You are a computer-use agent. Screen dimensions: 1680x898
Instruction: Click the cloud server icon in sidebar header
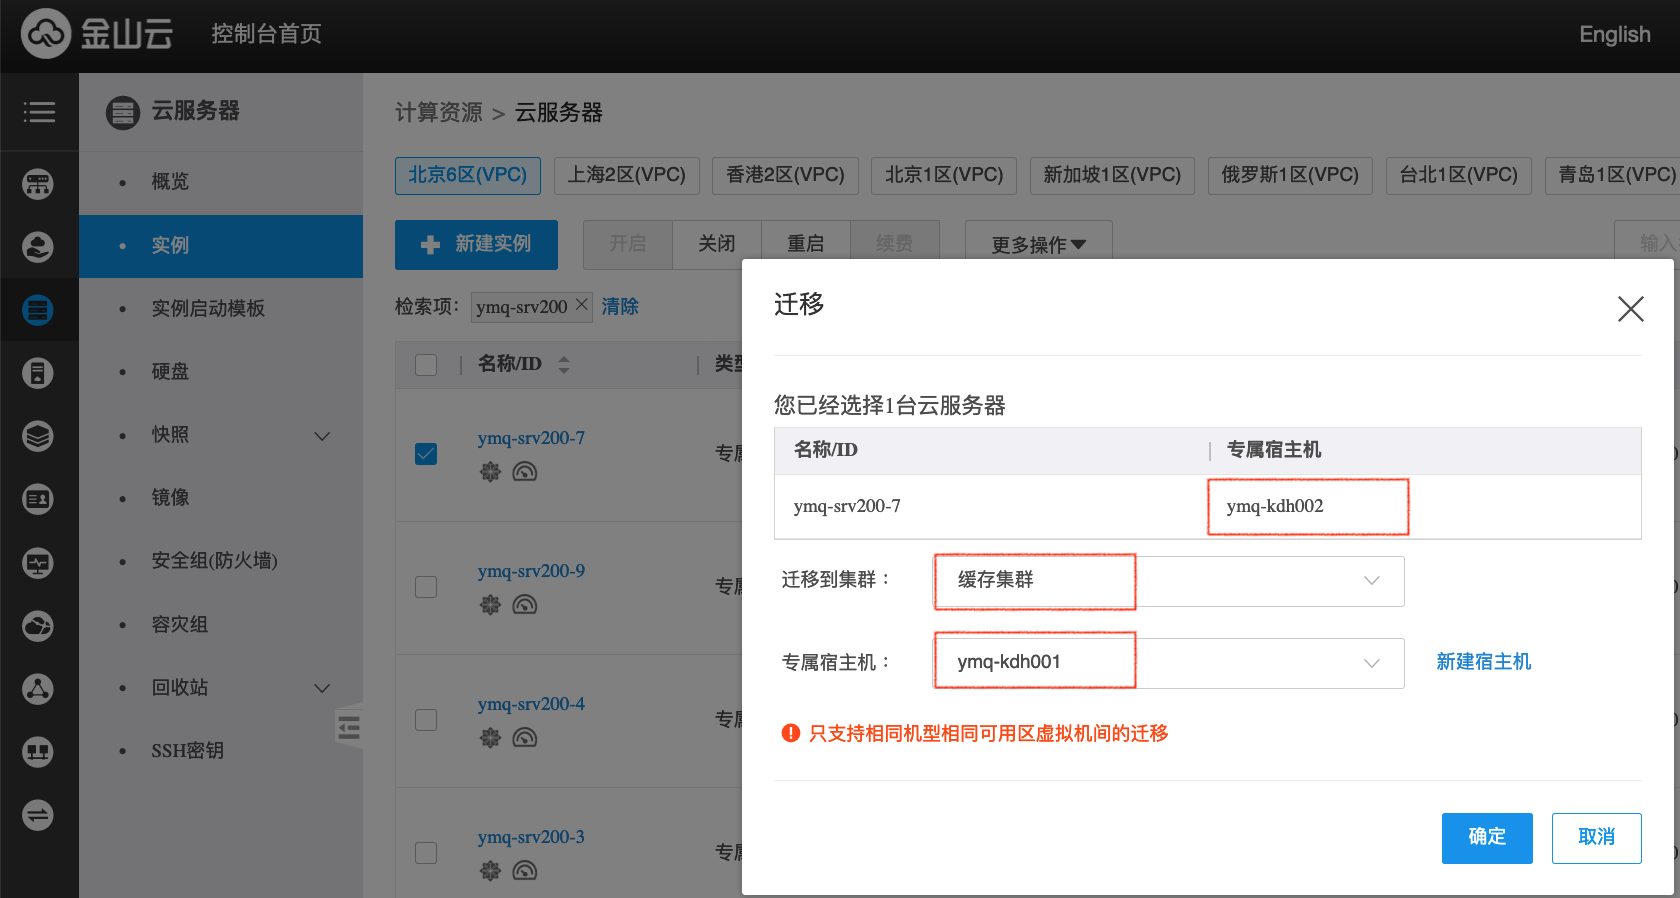123,112
